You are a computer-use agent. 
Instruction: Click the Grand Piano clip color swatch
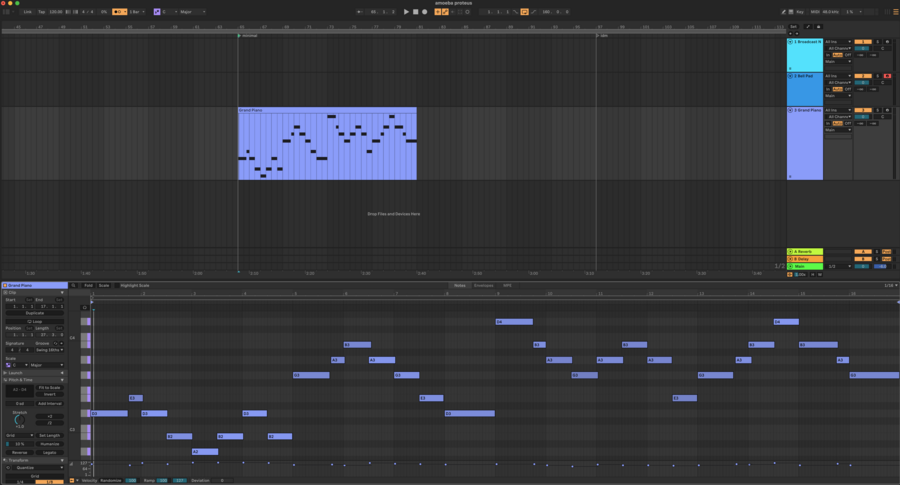(x=5, y=285)
